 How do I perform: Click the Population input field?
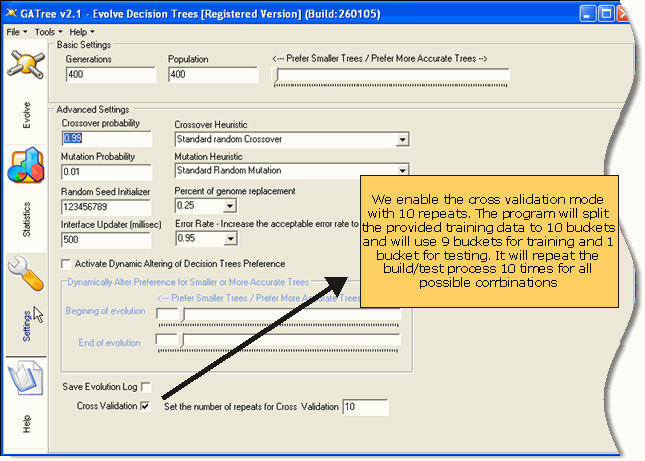coord(213,75)
